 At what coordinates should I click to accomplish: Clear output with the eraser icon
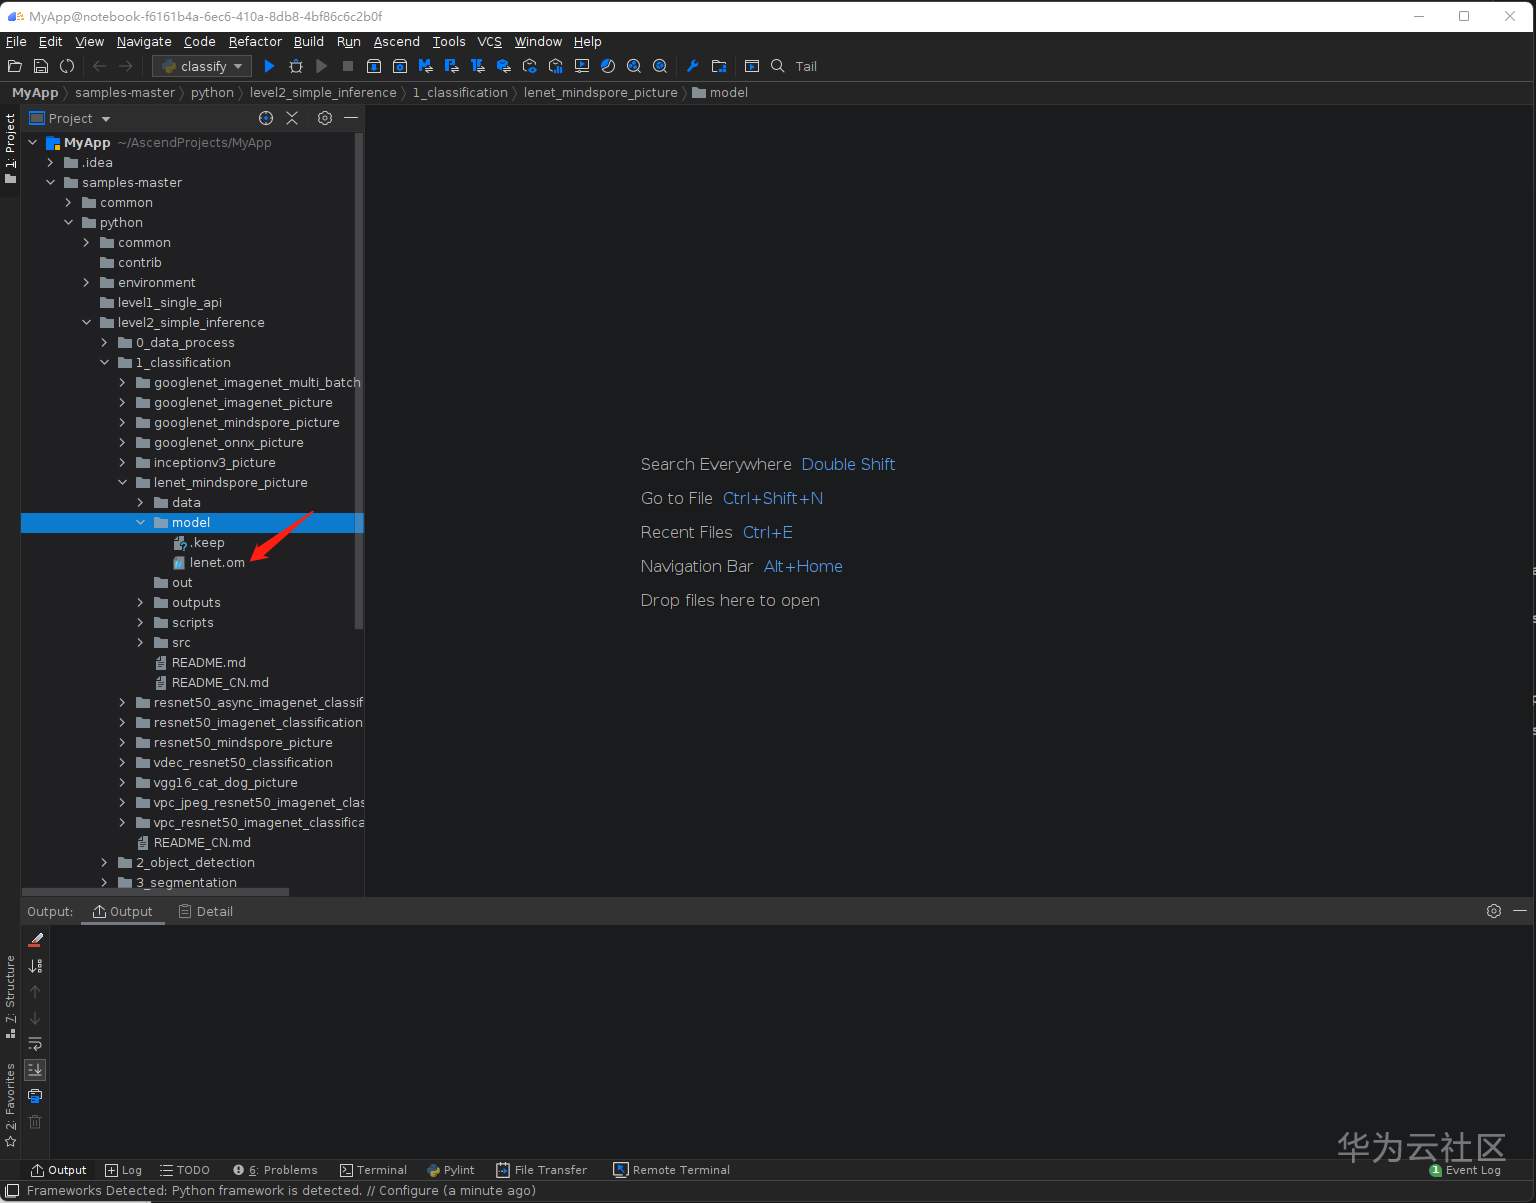(x=35, y=940)
